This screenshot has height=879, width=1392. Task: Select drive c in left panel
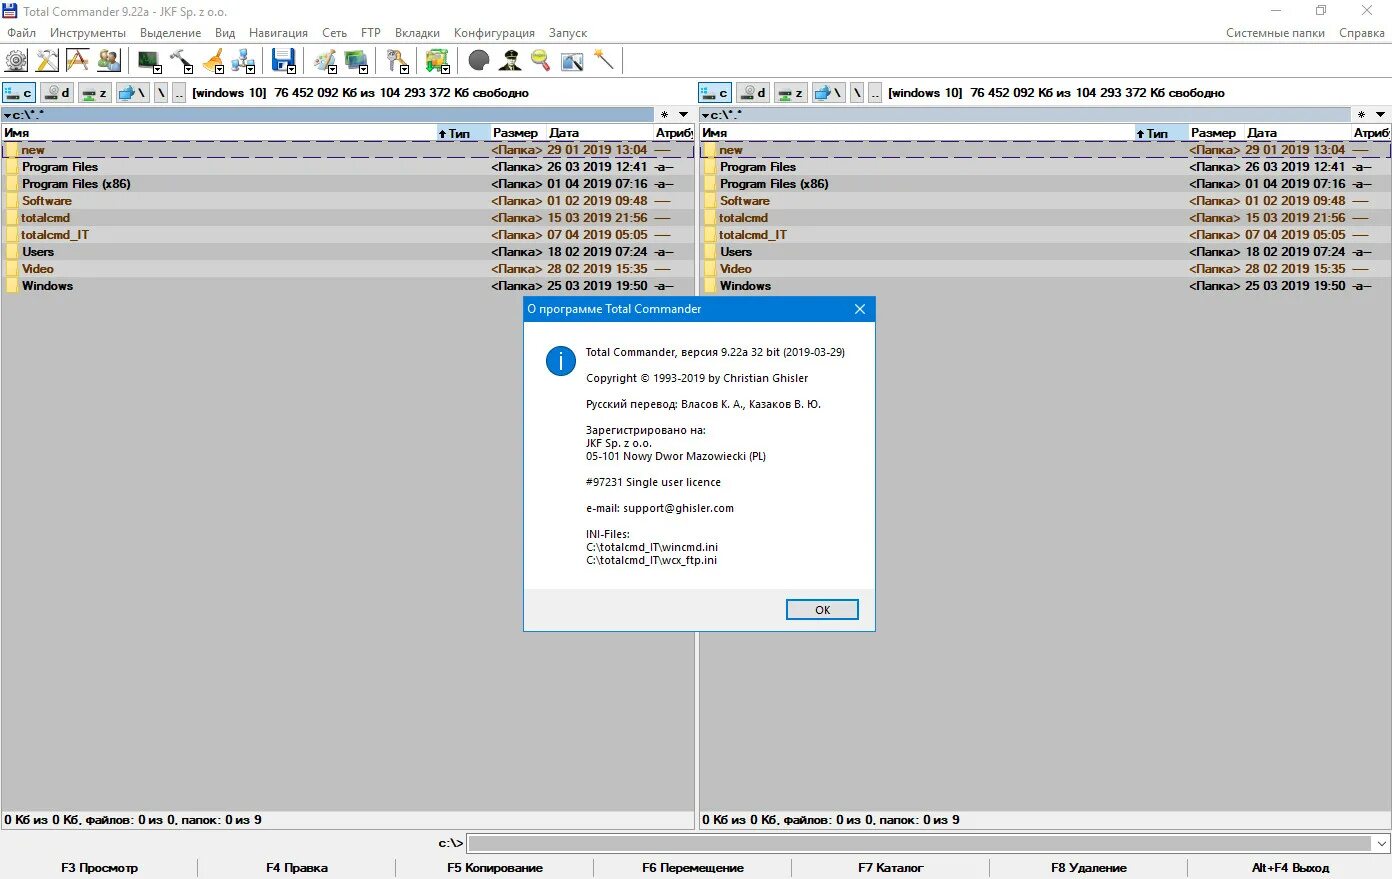pos(19,93)
